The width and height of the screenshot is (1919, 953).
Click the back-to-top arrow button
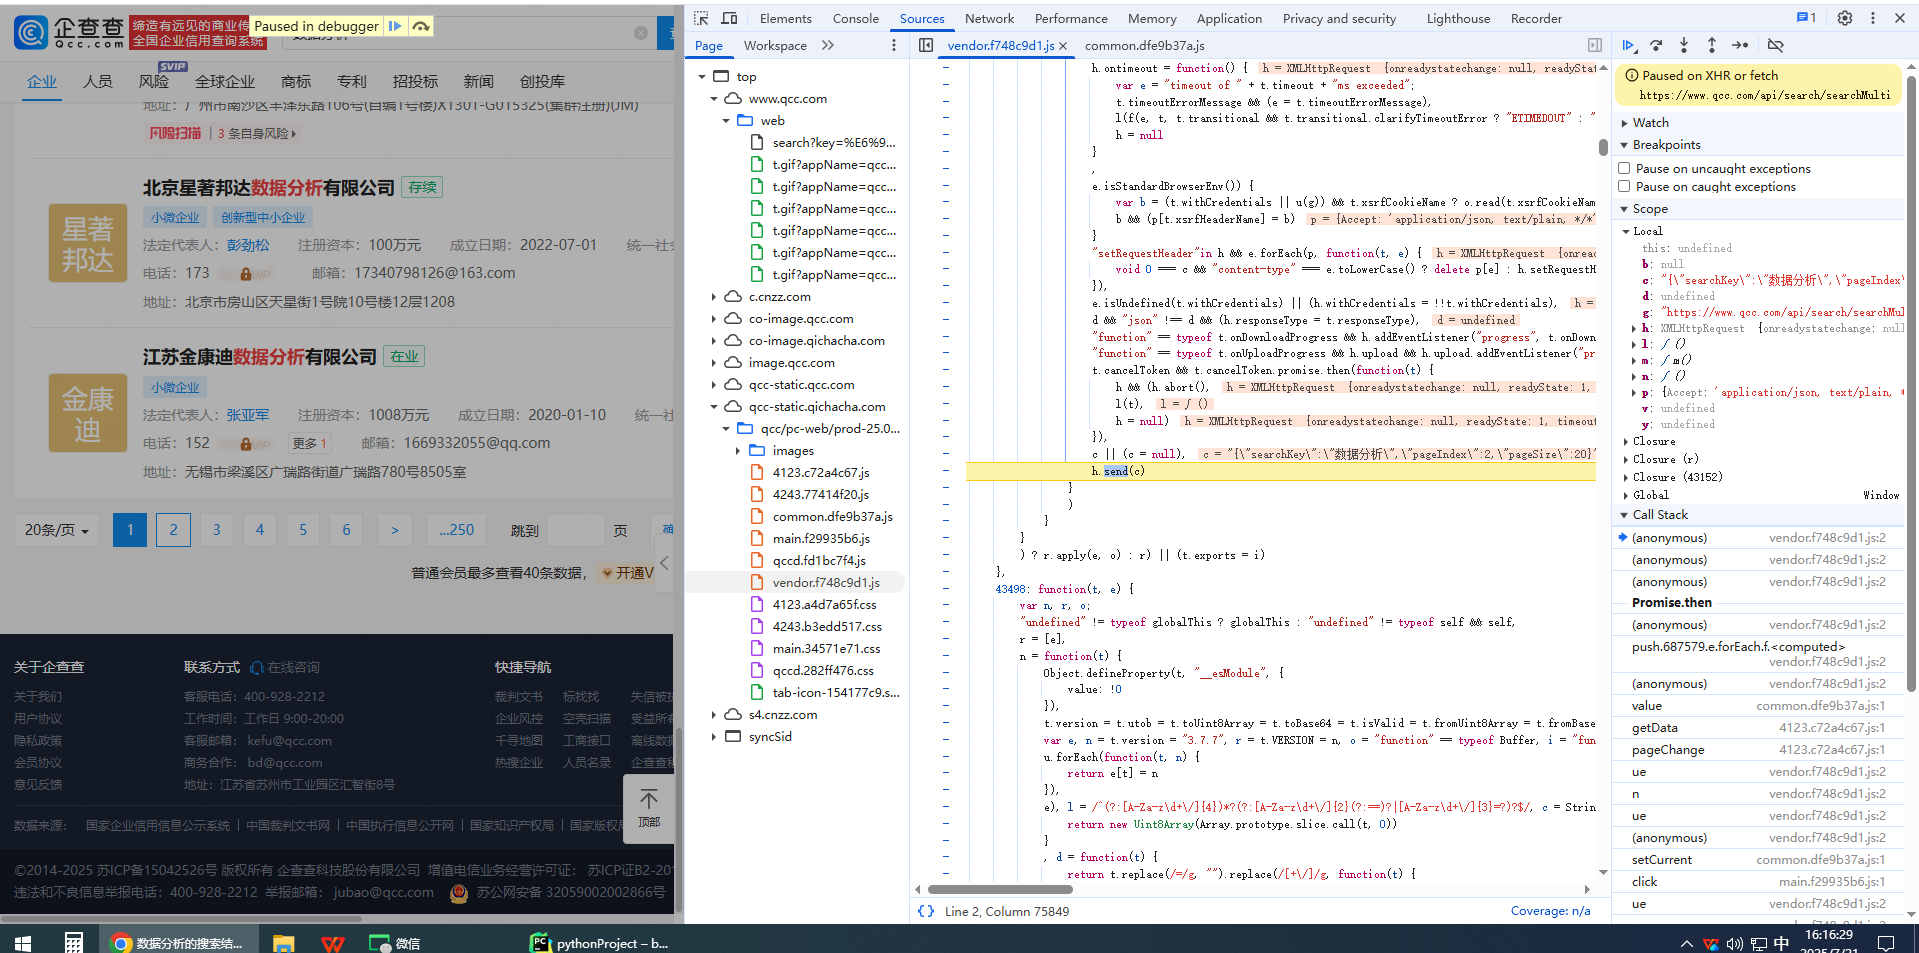pos(649,809)
